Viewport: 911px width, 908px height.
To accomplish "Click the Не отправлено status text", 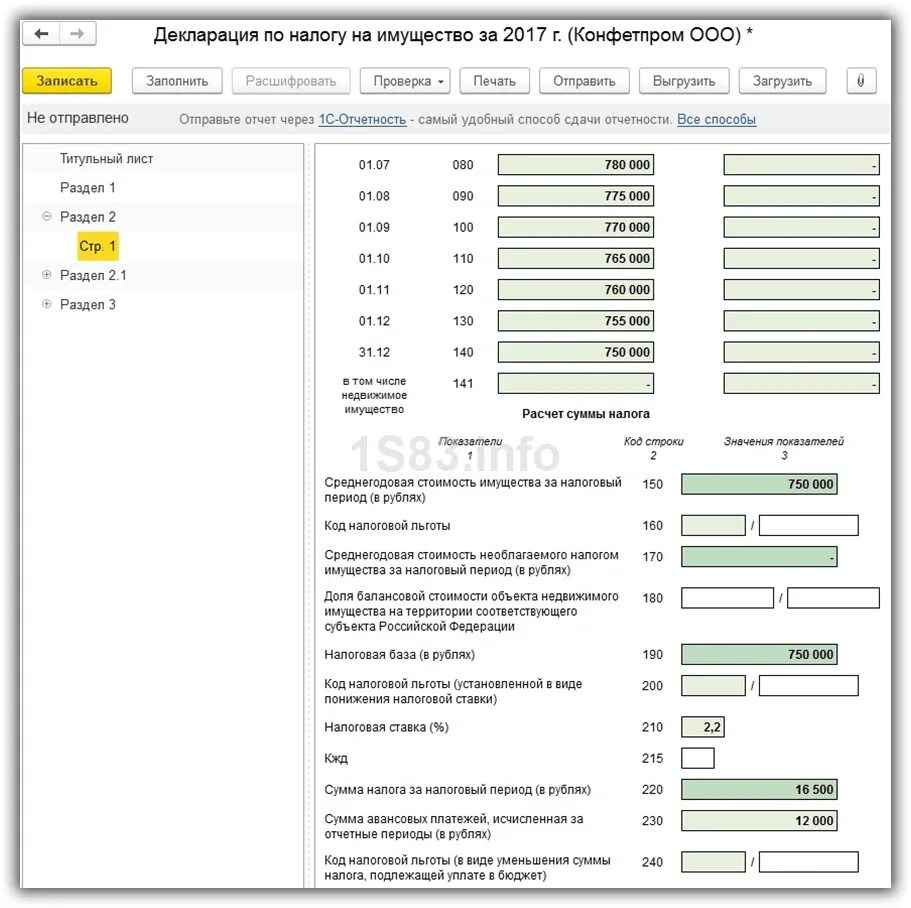I will tap(78, 118).
